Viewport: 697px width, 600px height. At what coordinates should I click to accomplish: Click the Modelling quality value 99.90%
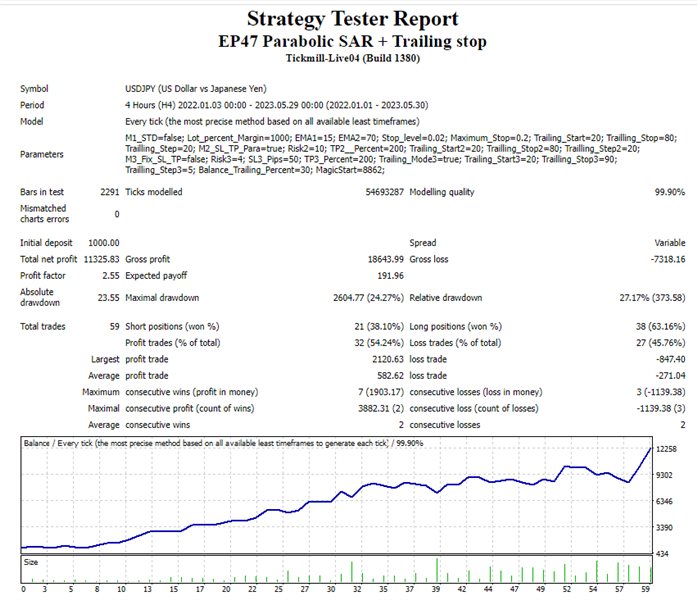pyautogui.click(x=669, y=192)
